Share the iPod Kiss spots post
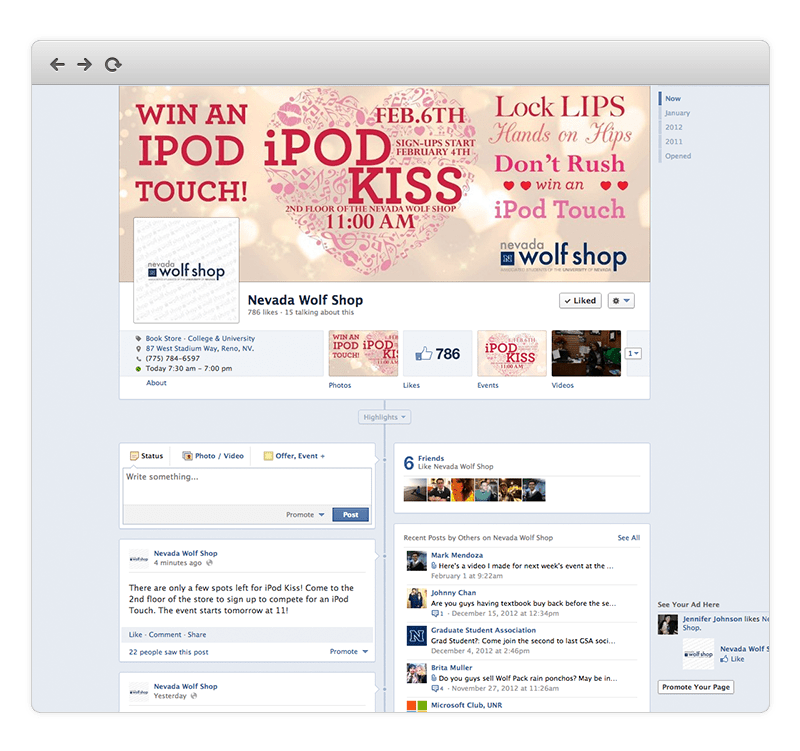The height and width of the screenshot is (751, 800). tap(197, 635)
